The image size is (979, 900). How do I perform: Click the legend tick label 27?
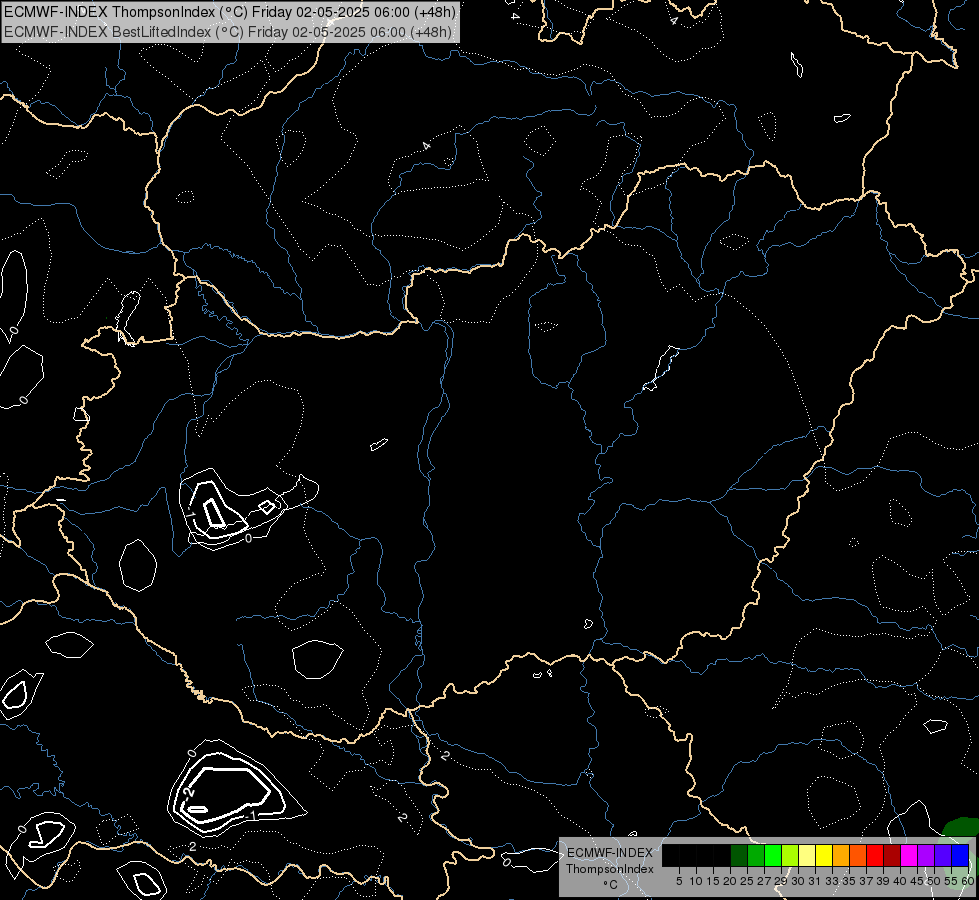[764, 881]
